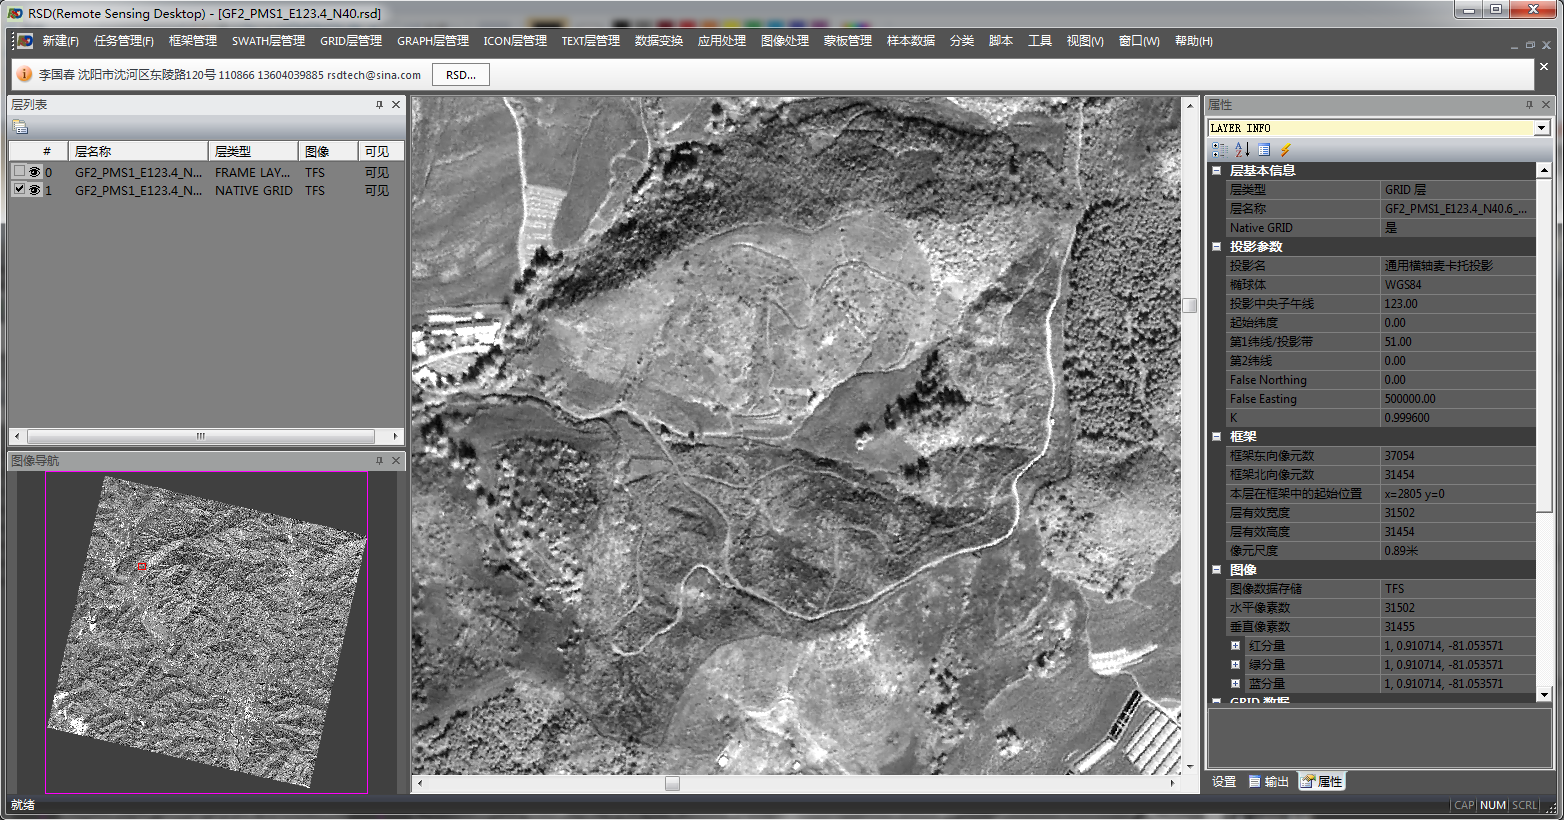The width and height of the screenshot is (1564, 820).
Task: Open the LAYER INFO dropdown
Action: (1541, 128)
